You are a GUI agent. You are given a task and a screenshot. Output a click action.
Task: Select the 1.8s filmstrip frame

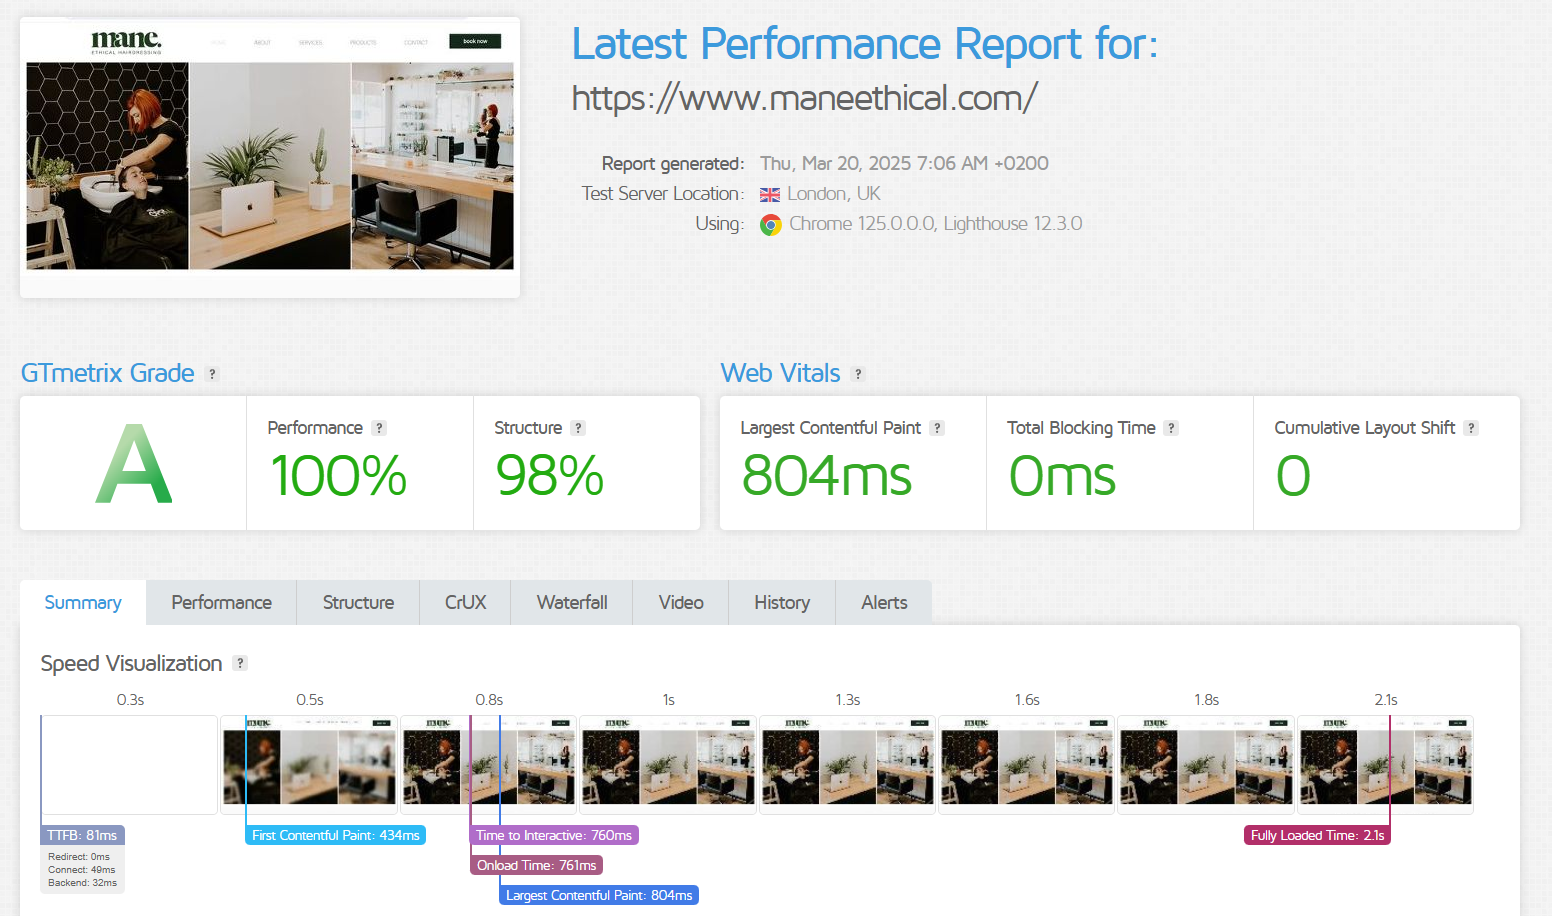(x=1206, y=765)
